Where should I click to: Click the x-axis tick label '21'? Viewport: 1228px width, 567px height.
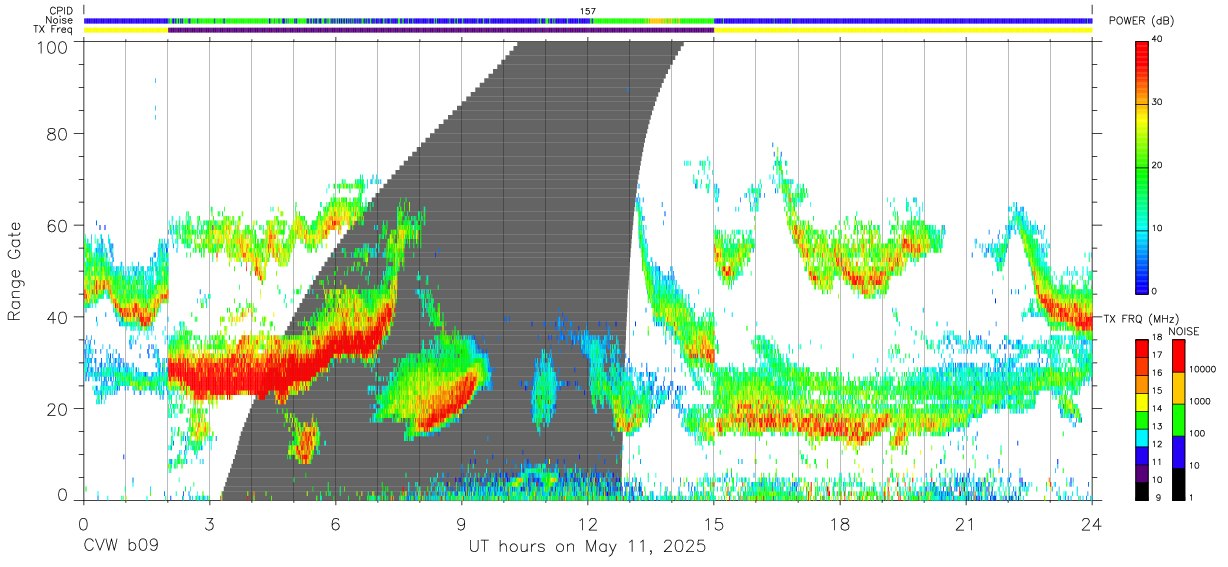[966, 524]
